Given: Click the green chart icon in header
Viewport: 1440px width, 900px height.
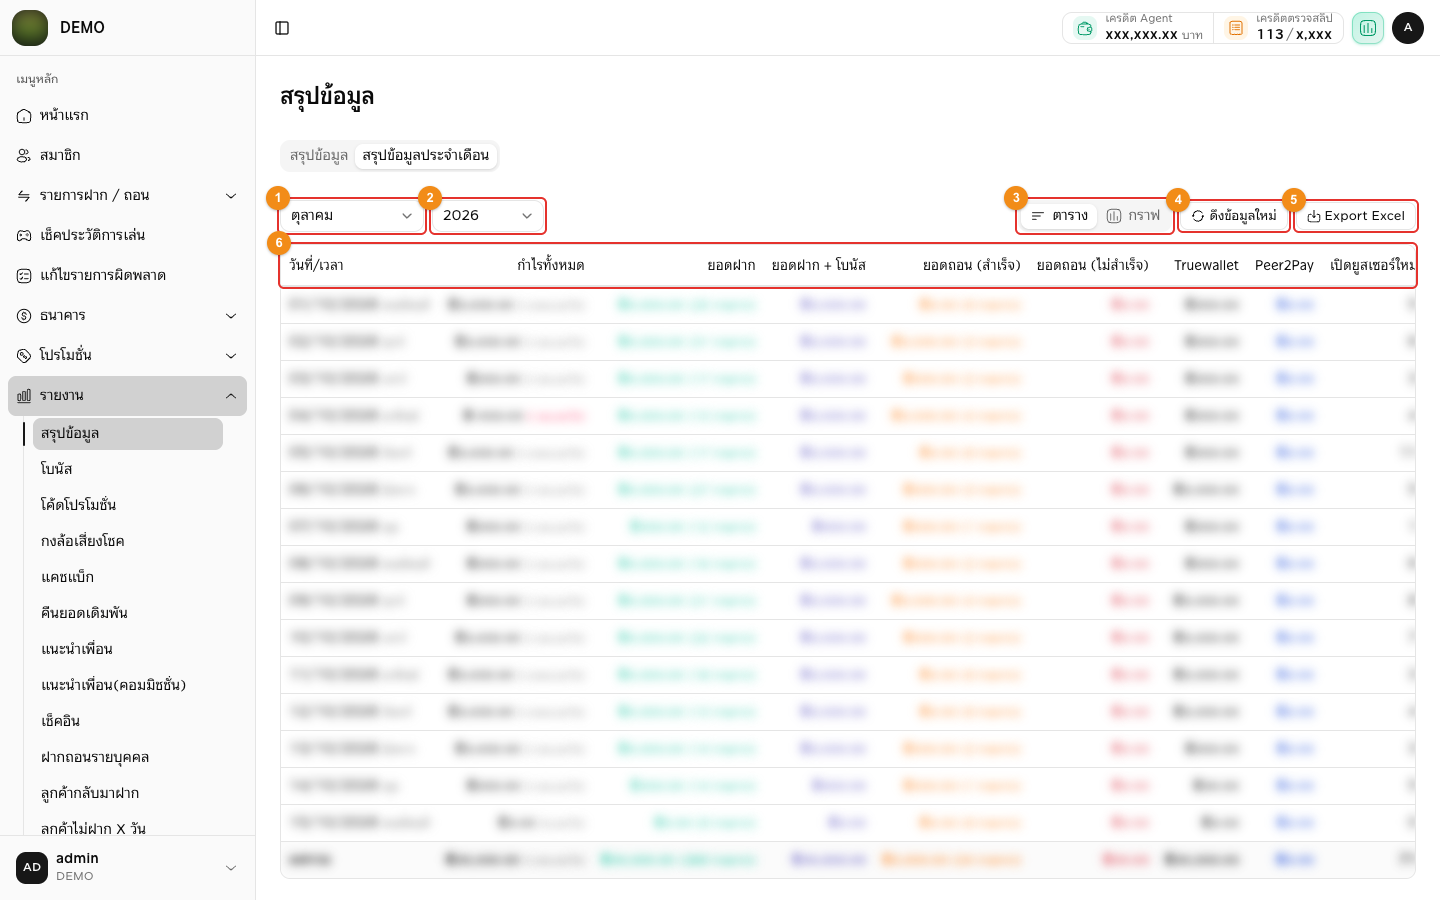Looking at the screenshot, I should tap(1367, 28).
